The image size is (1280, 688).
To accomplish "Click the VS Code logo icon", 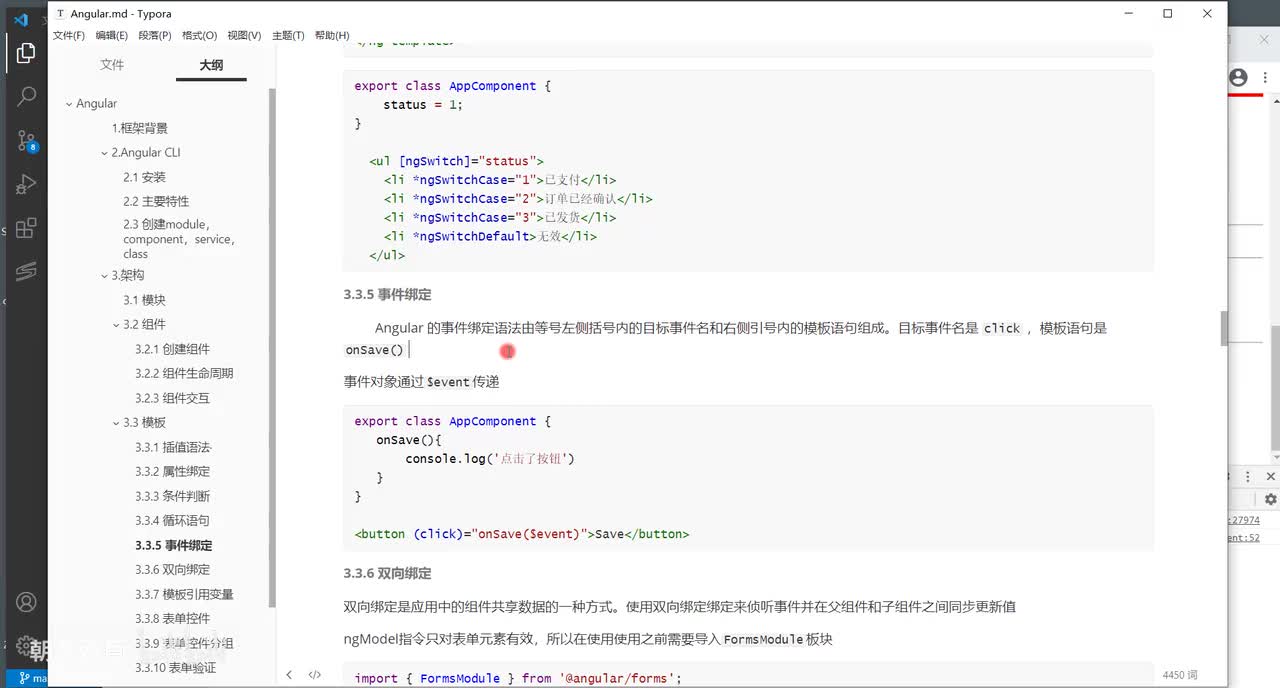I will [21, 20].
